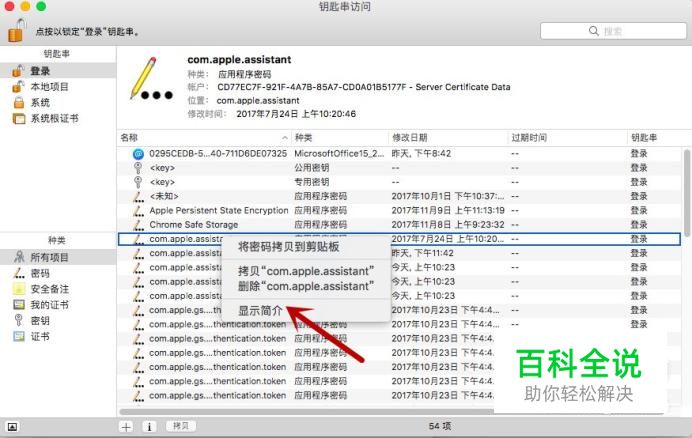The width and height of the screenshot is (692, 438).
Task: Select the <未知> row
Action: click(x=399, y=196)
